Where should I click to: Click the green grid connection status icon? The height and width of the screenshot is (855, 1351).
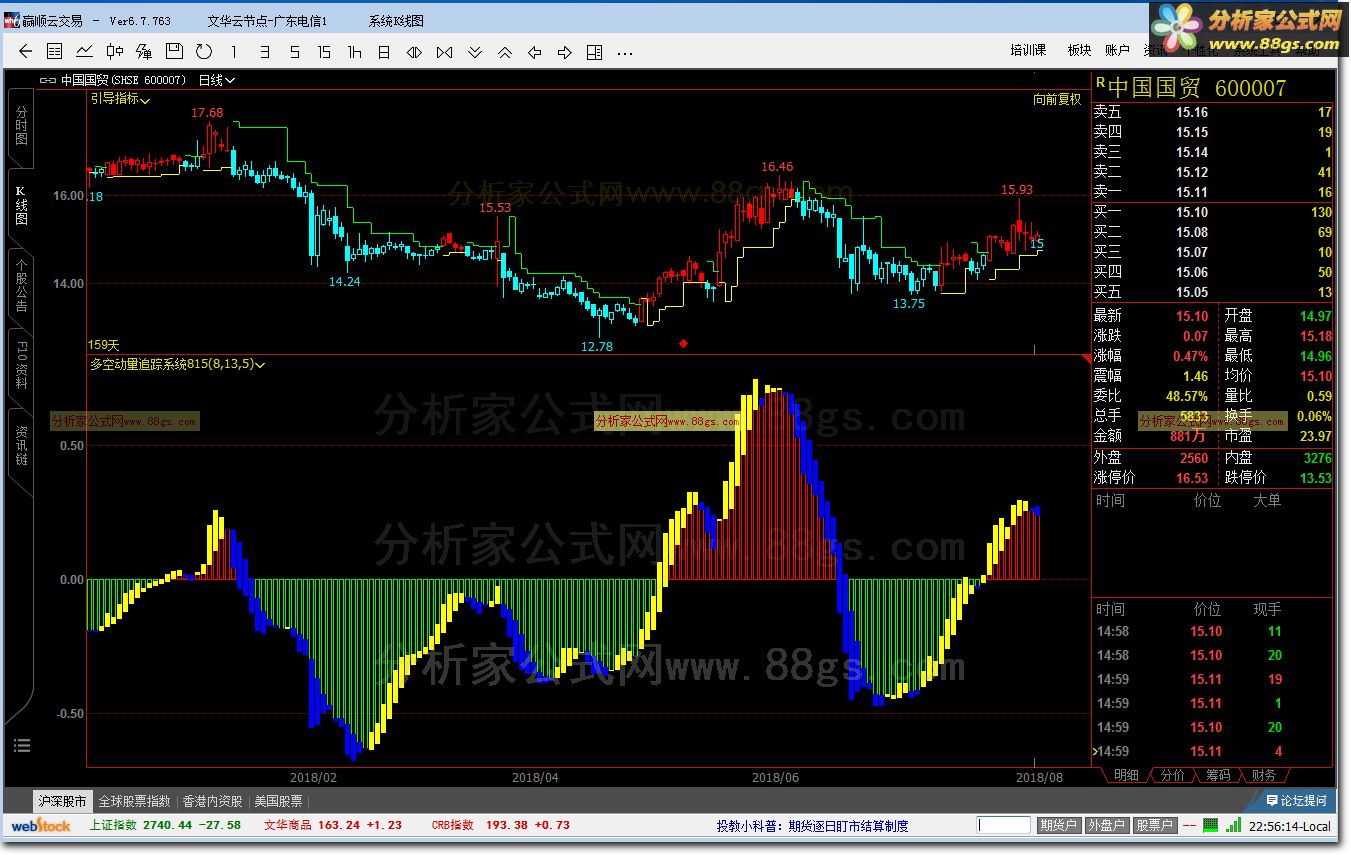[x=1211, y=825]
